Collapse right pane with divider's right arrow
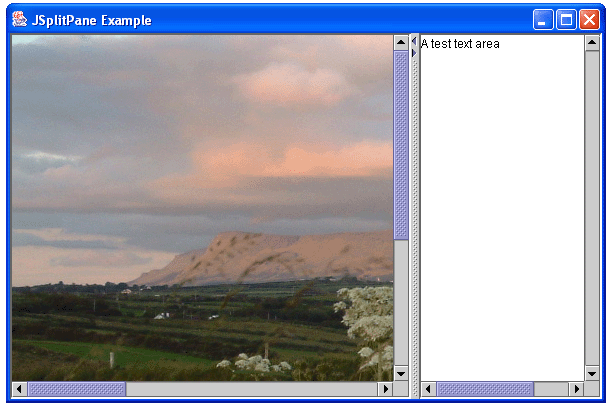Viewport: 613px width, 406px height. coord(414,53)
